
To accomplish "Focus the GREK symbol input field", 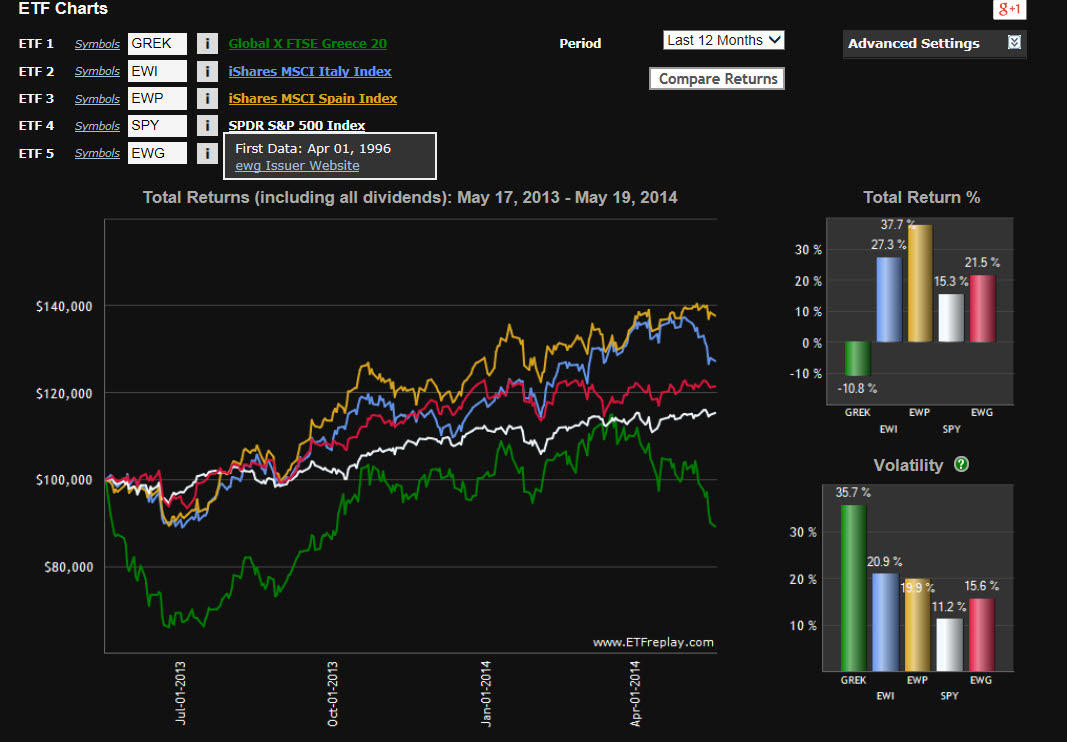I will [157, 44].
